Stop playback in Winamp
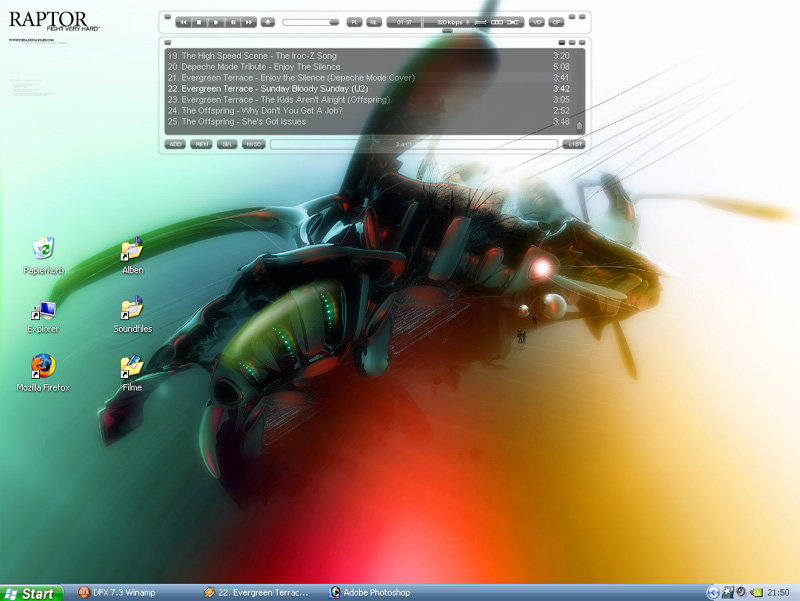This screenshot has height=601, width=800. [x=199, y=22]
